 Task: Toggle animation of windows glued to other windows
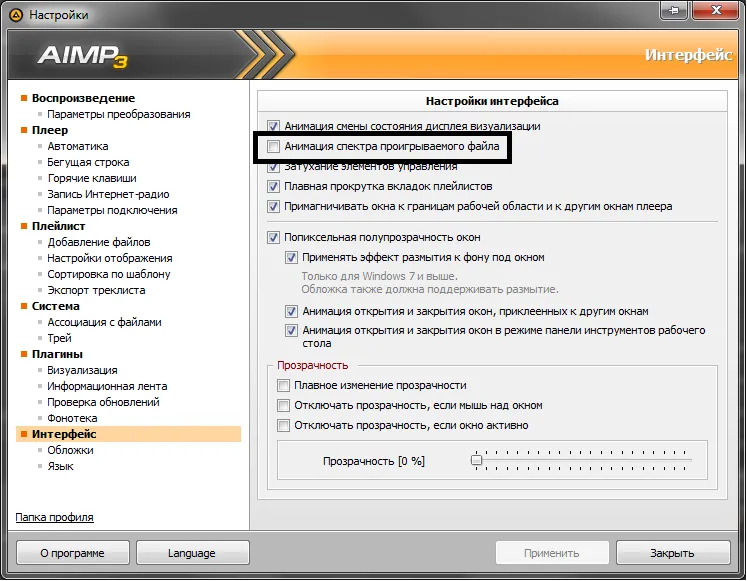tap(292, 311)
